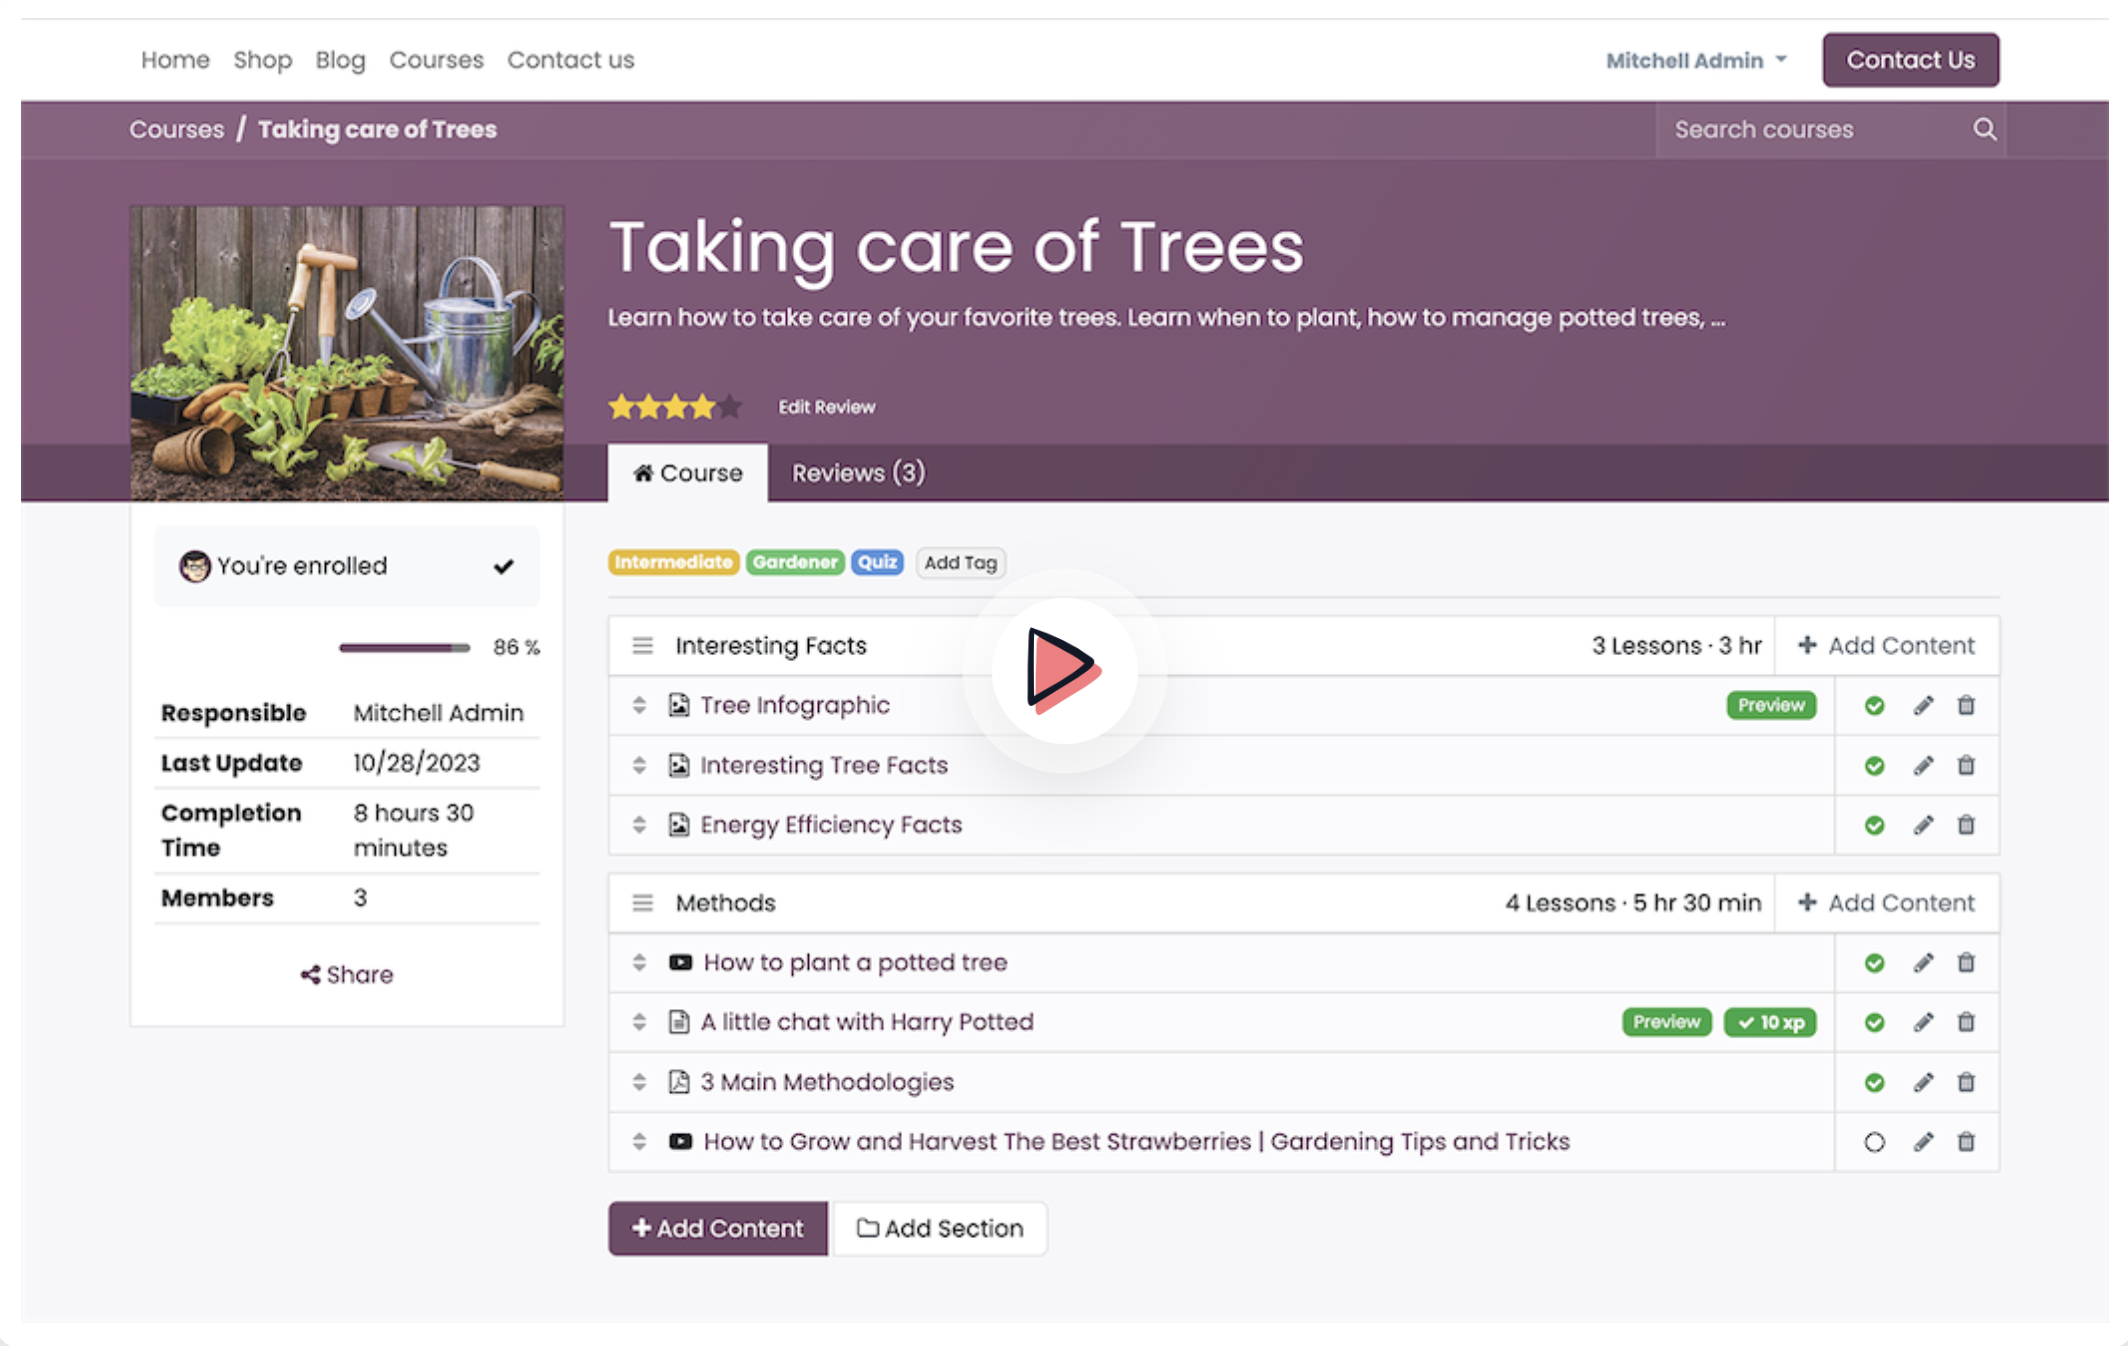The height and width of the screenshot is (1346, 2128).
Task: Edit How to plant a potted tree
Action: pyautogui.click(x=1923, y=963)
